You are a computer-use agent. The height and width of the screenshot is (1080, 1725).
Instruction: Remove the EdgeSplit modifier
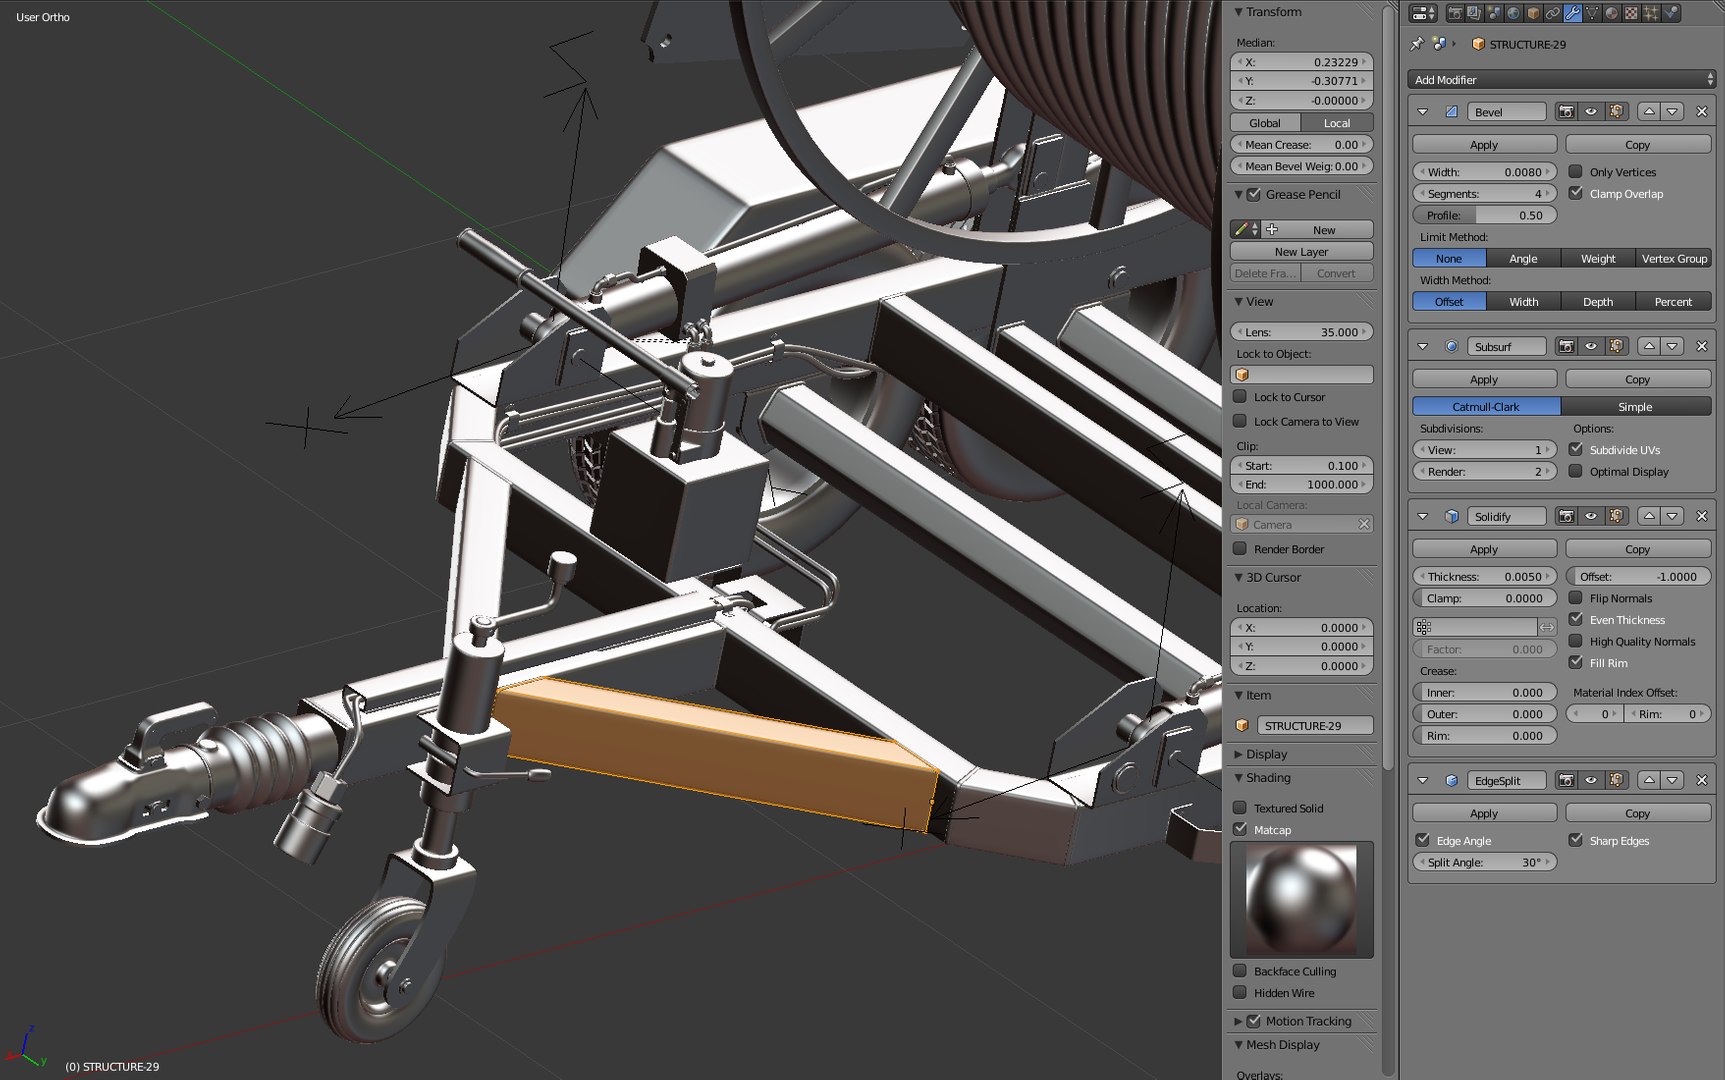click(1702, 780)
